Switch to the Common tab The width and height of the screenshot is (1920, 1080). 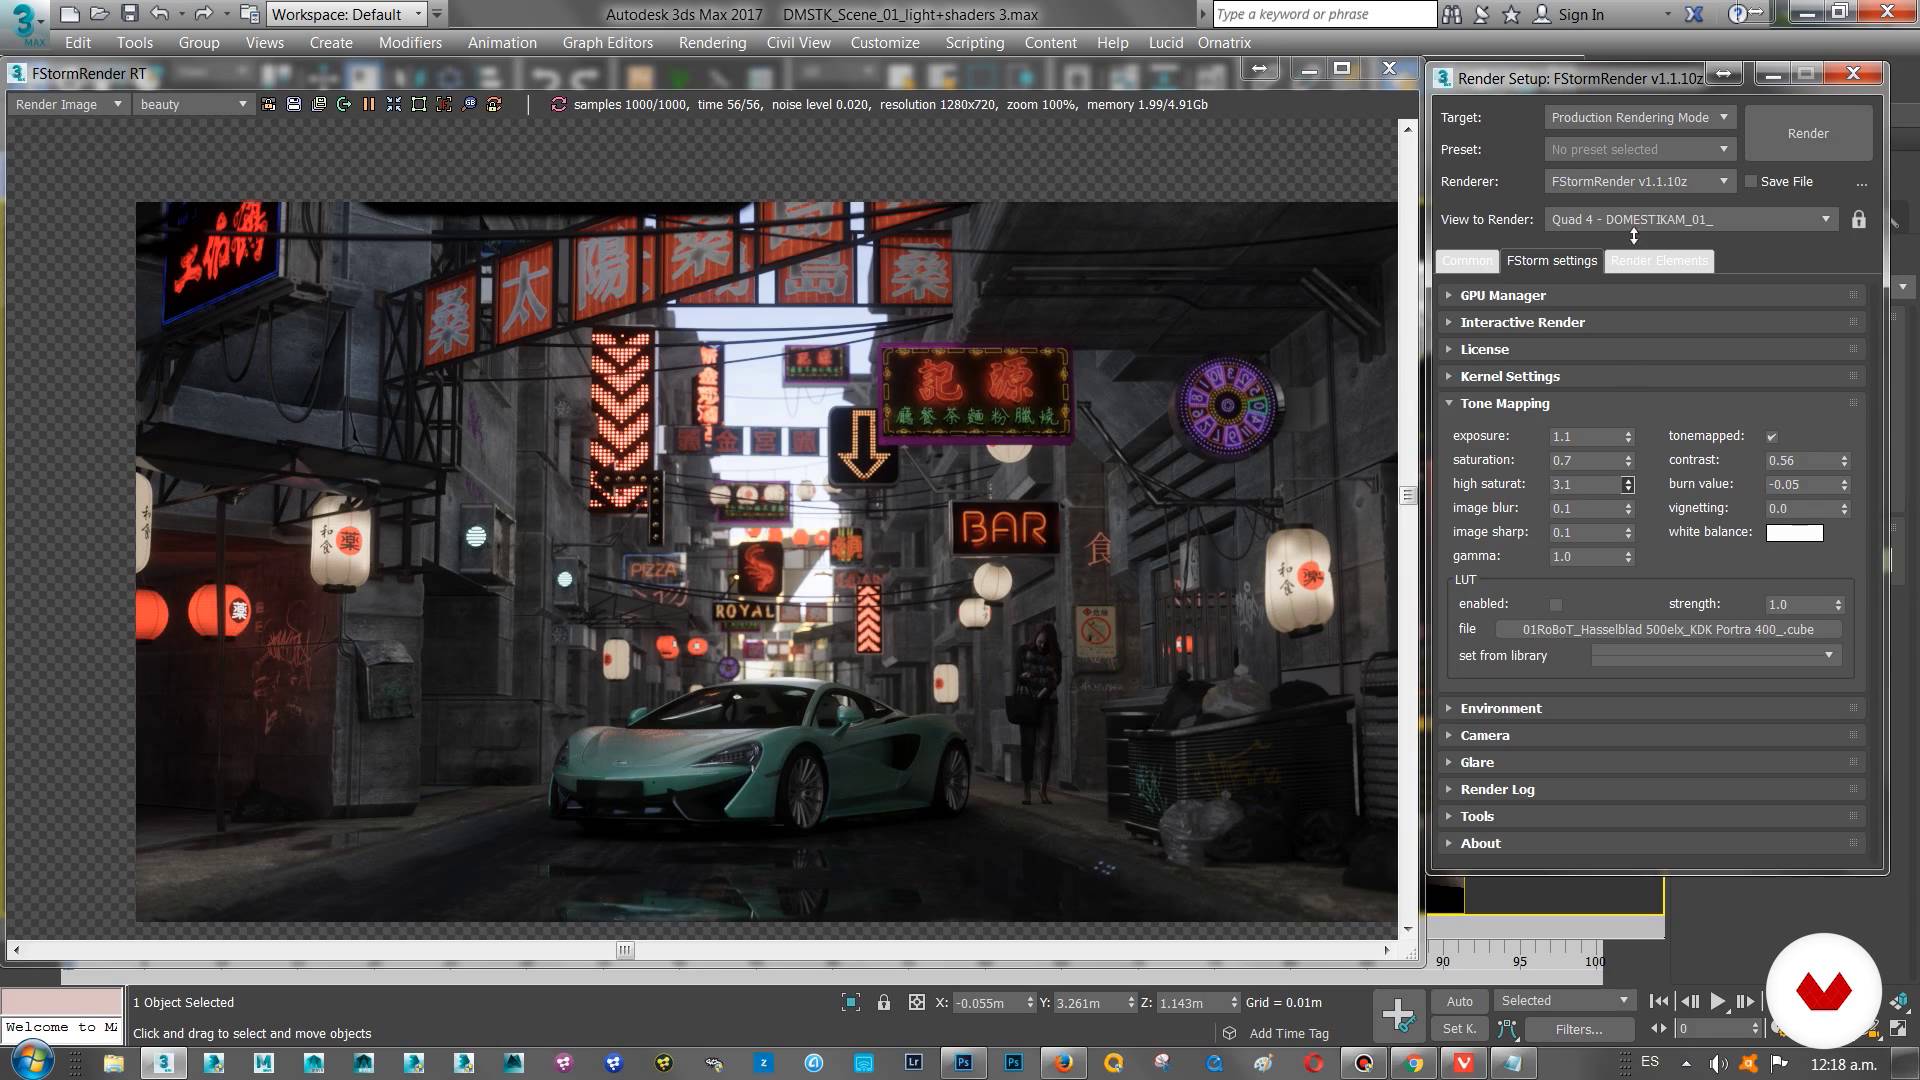coord(1467,261)
